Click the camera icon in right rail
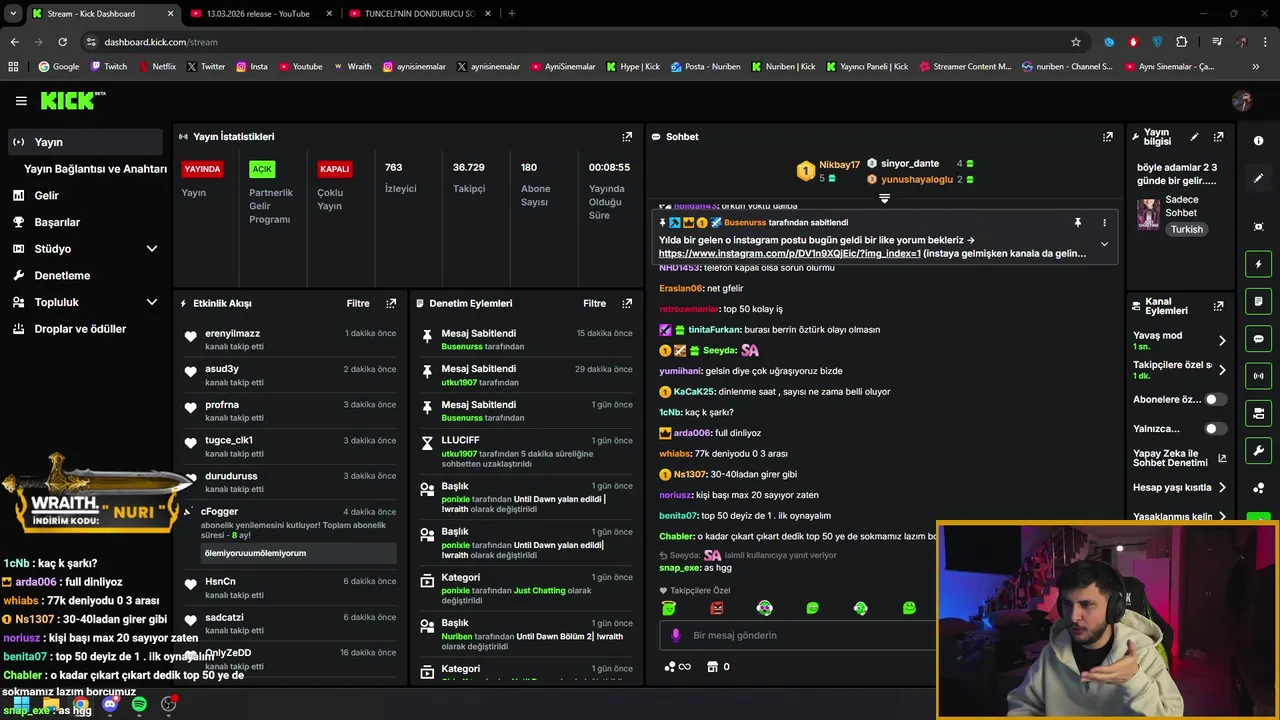 (x=1258, y=413)
